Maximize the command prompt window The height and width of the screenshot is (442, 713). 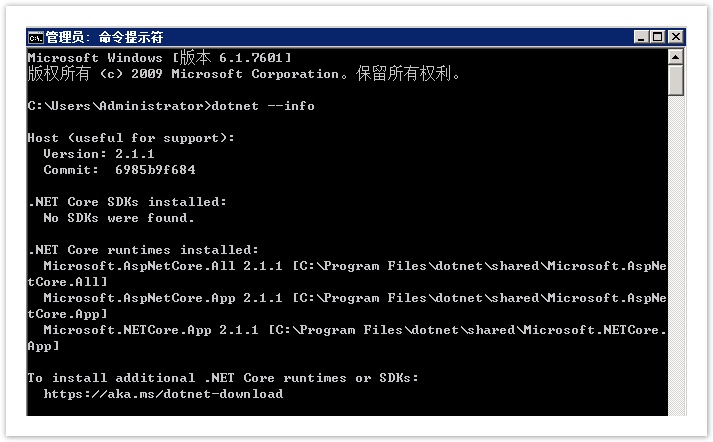(x=658, y=37)
